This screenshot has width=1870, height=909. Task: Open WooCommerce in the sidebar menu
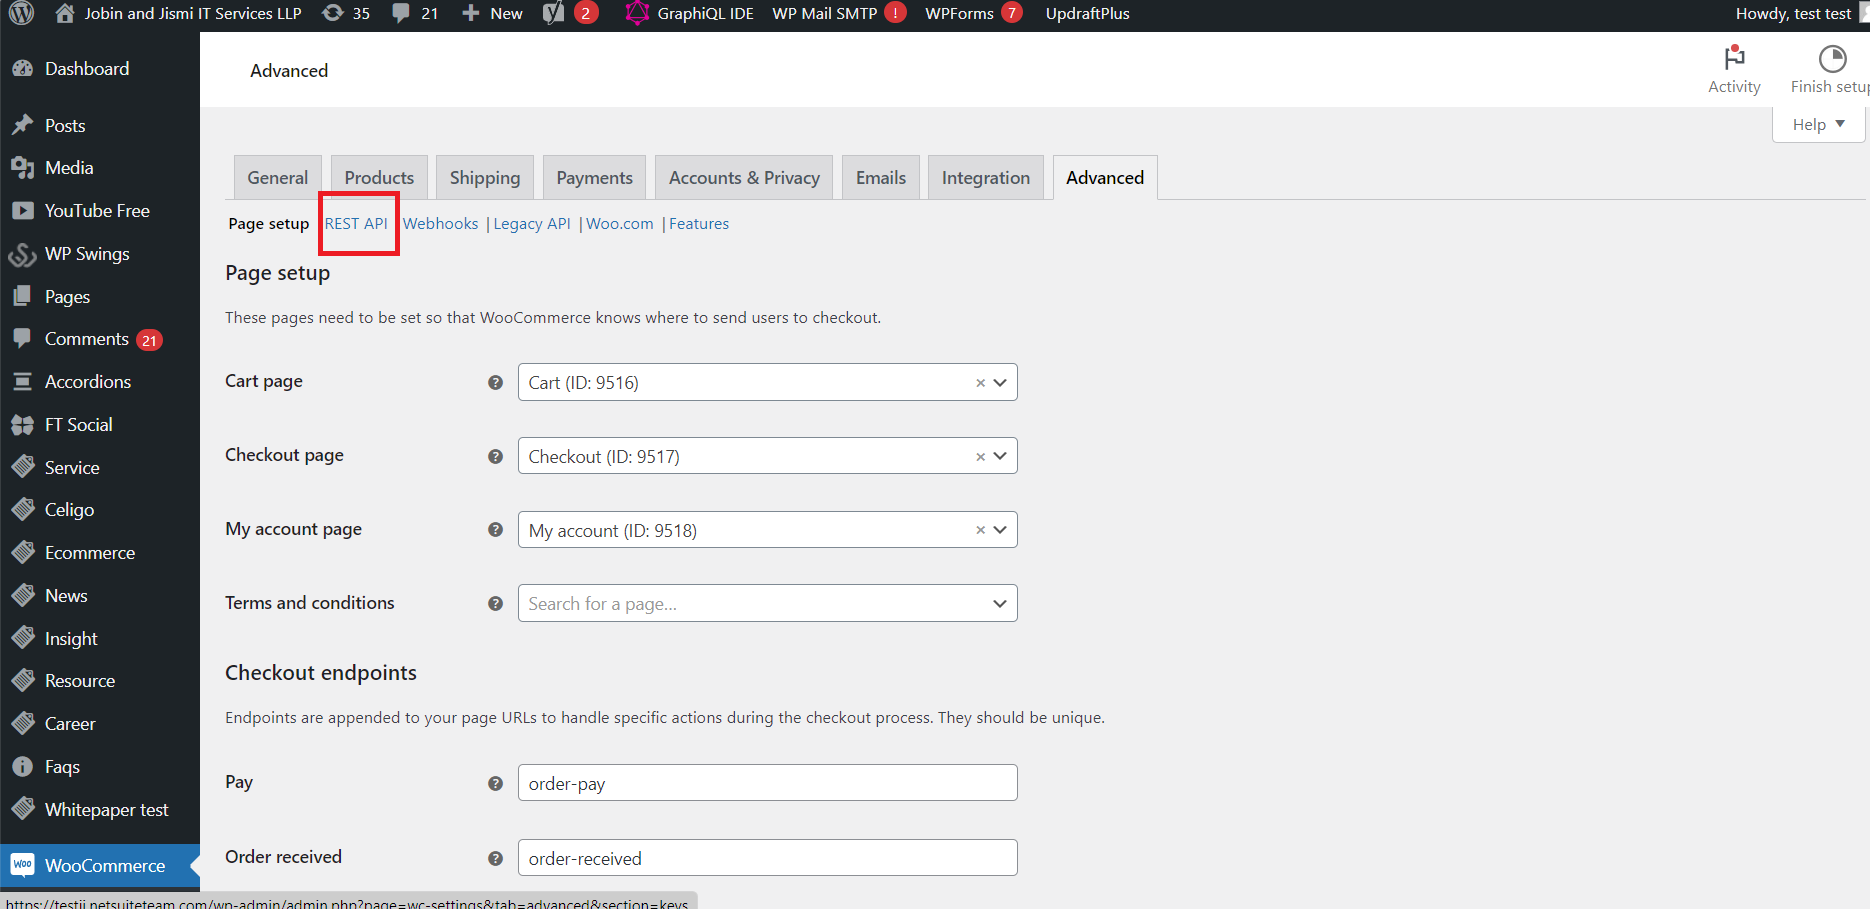[x=104, y=866]
